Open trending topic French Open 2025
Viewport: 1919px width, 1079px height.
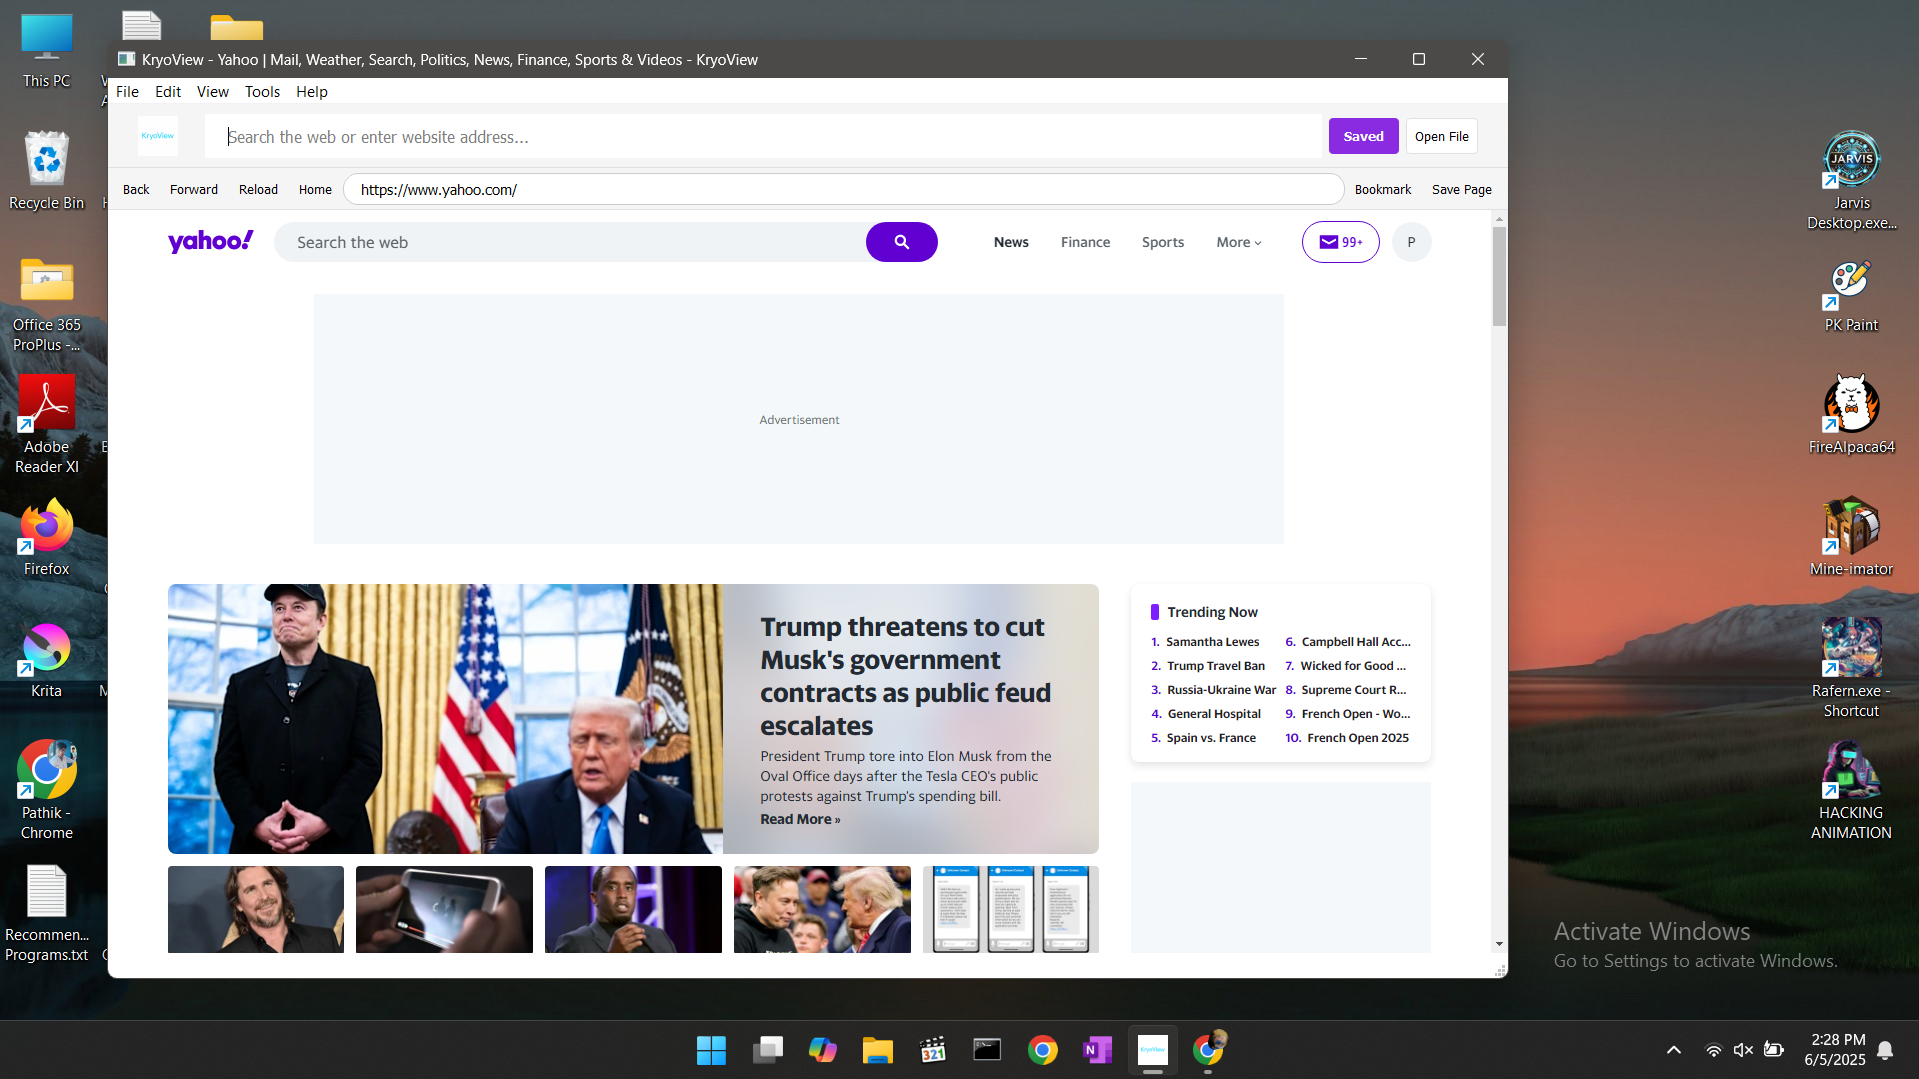(x=1357, y=738)
